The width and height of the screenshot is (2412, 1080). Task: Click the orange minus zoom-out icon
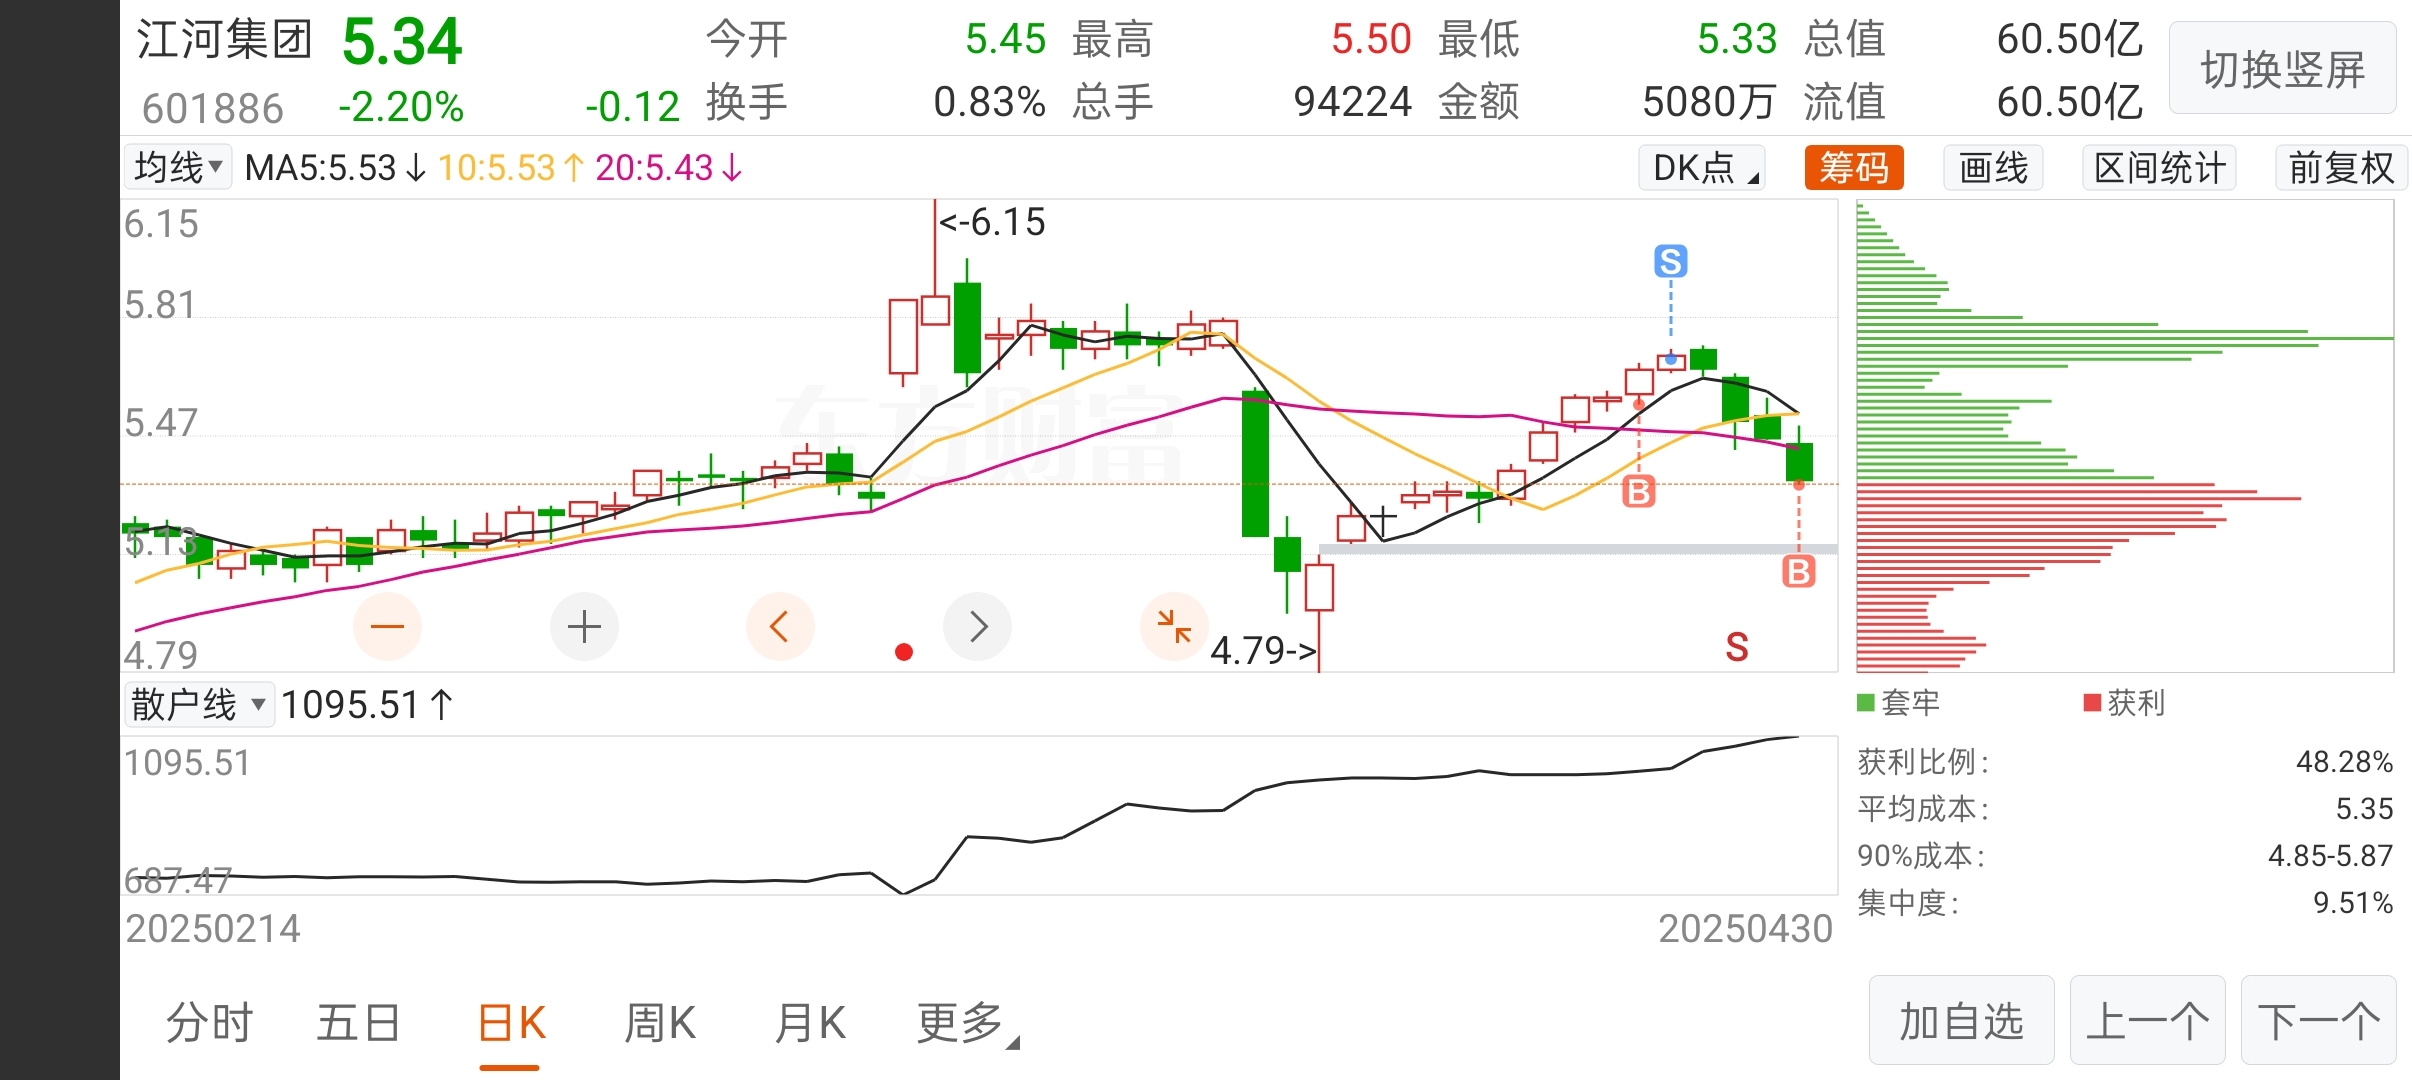pyautogui.click(x=387, y=627)
